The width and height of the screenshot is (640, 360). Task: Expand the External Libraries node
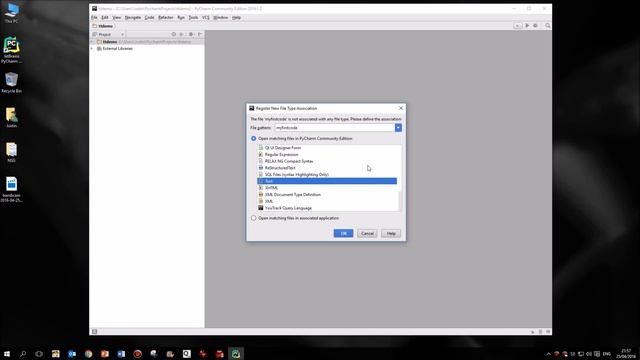coord(92,49)
